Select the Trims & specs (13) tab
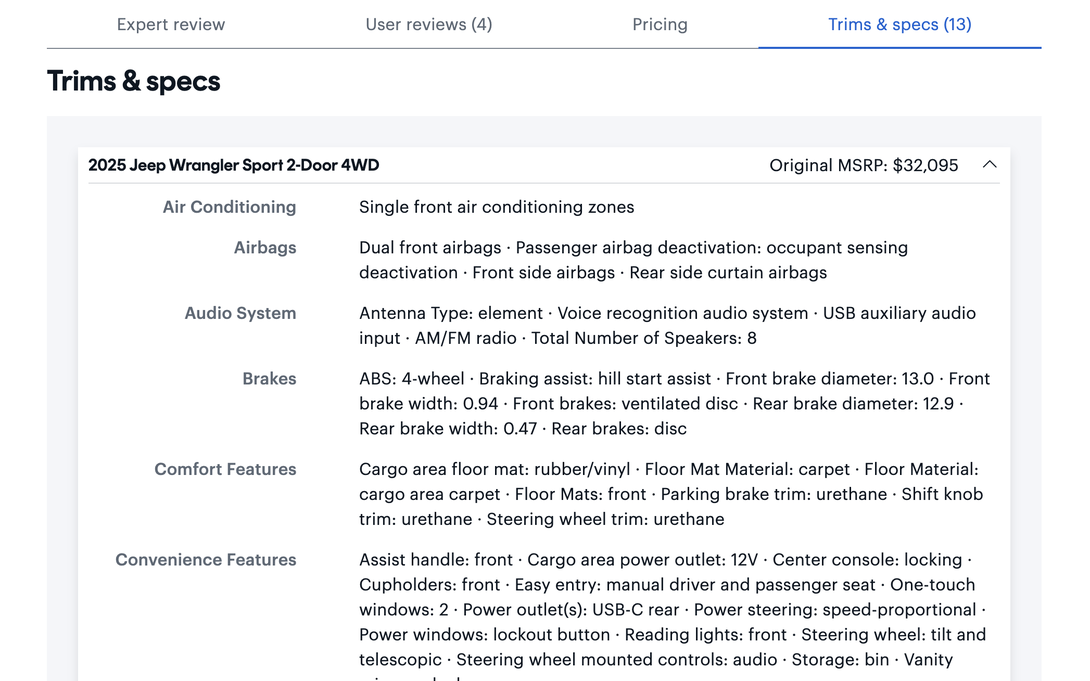The image size is (1090, 681). point(900,24)
